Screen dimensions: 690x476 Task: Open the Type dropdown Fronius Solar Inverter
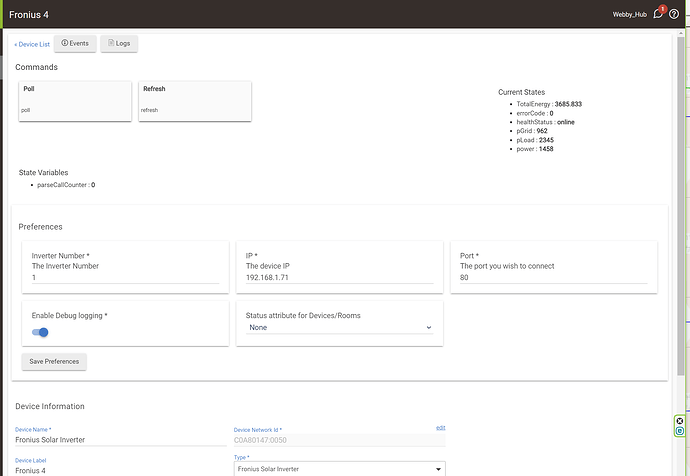[x=339, y=469]
